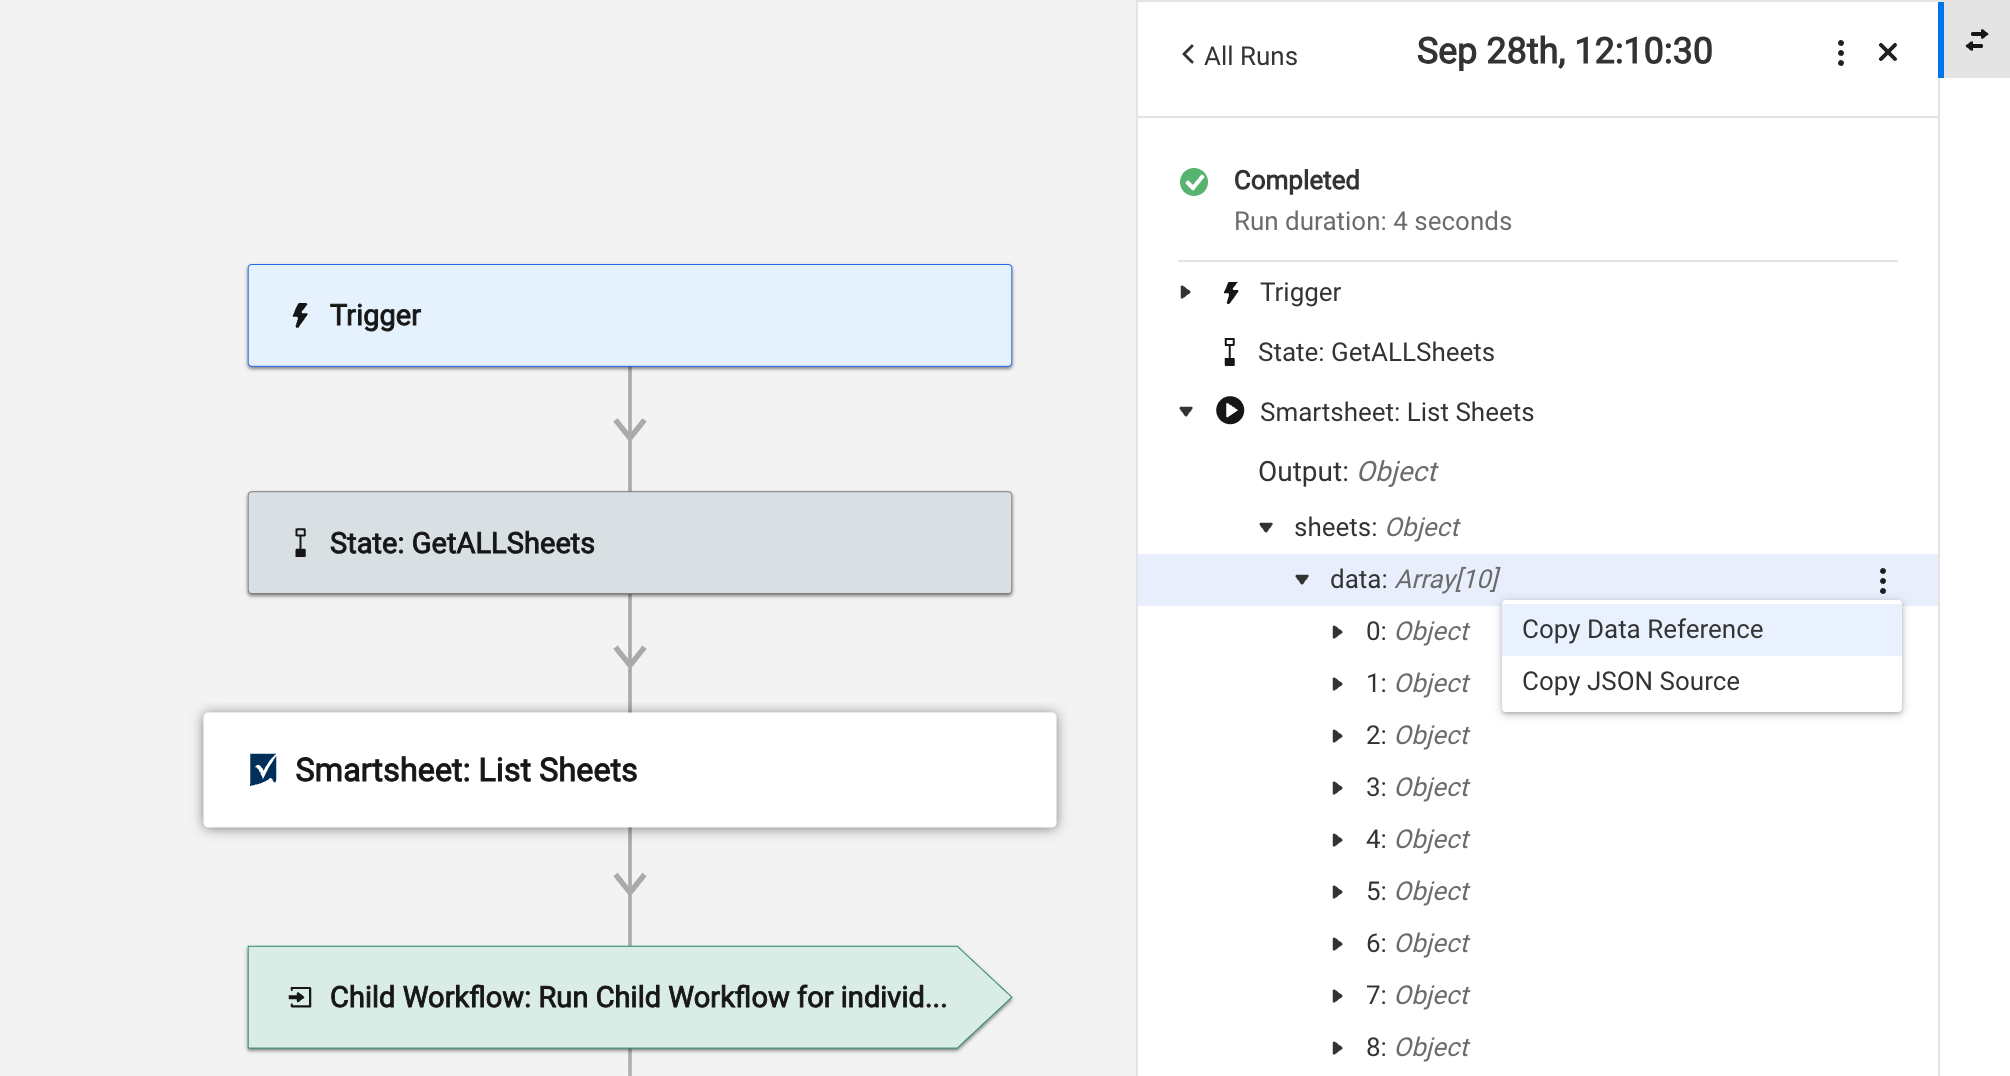2010x1076 pixels.
Task: Click the Child Workflow arrow icon
Action: 300,997
